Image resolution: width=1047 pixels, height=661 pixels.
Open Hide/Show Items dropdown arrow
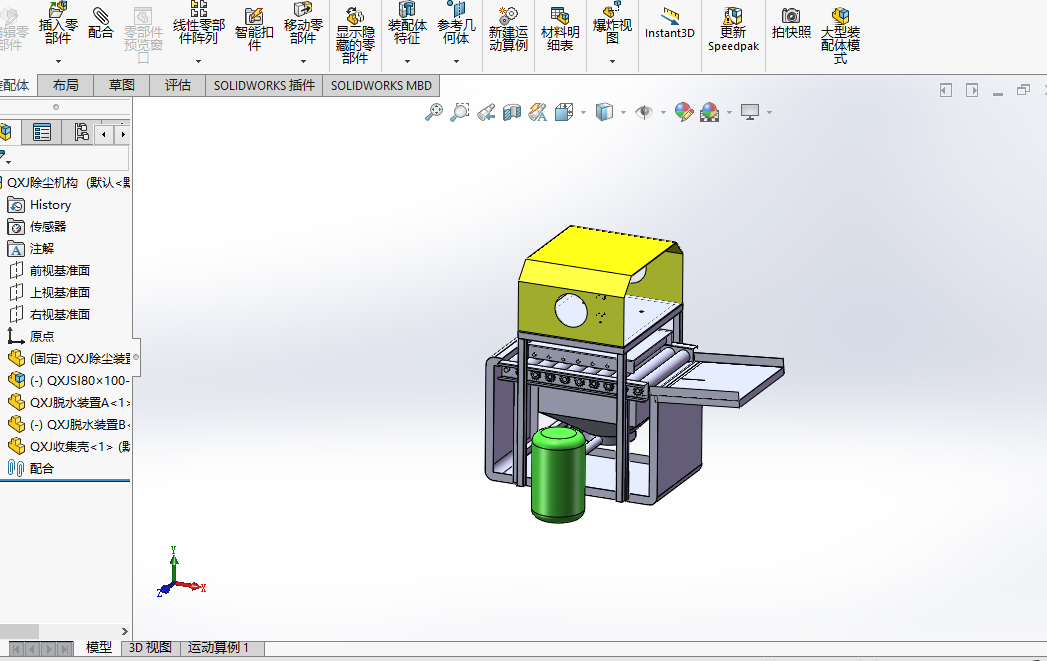(x=663, y=112)
